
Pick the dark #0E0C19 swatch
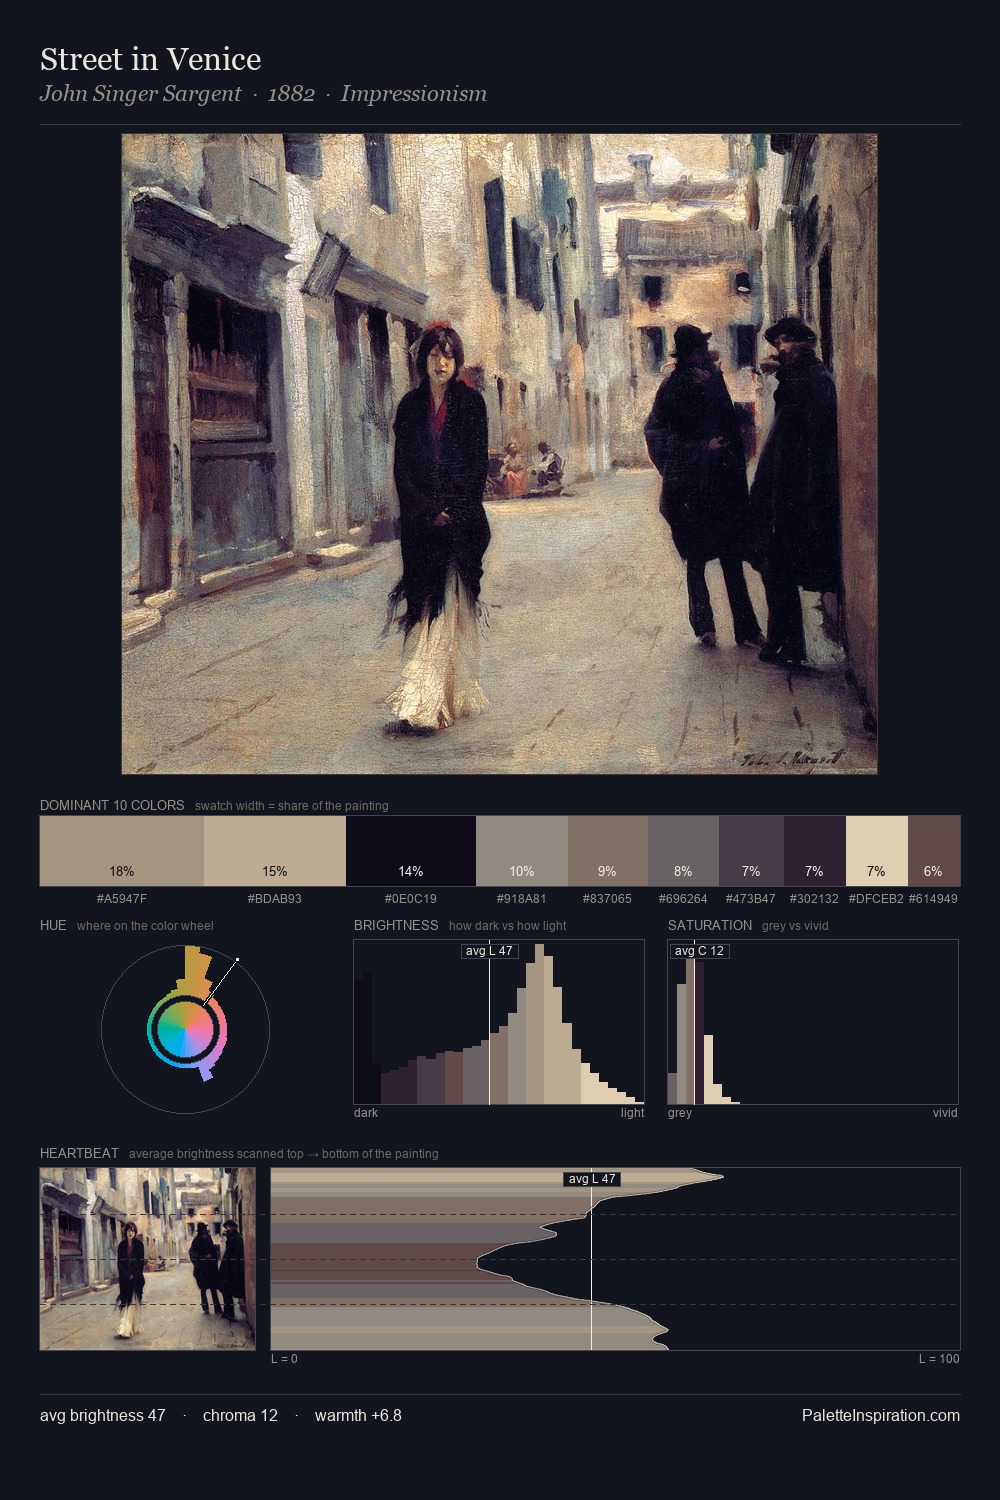(x=411, y=851)
